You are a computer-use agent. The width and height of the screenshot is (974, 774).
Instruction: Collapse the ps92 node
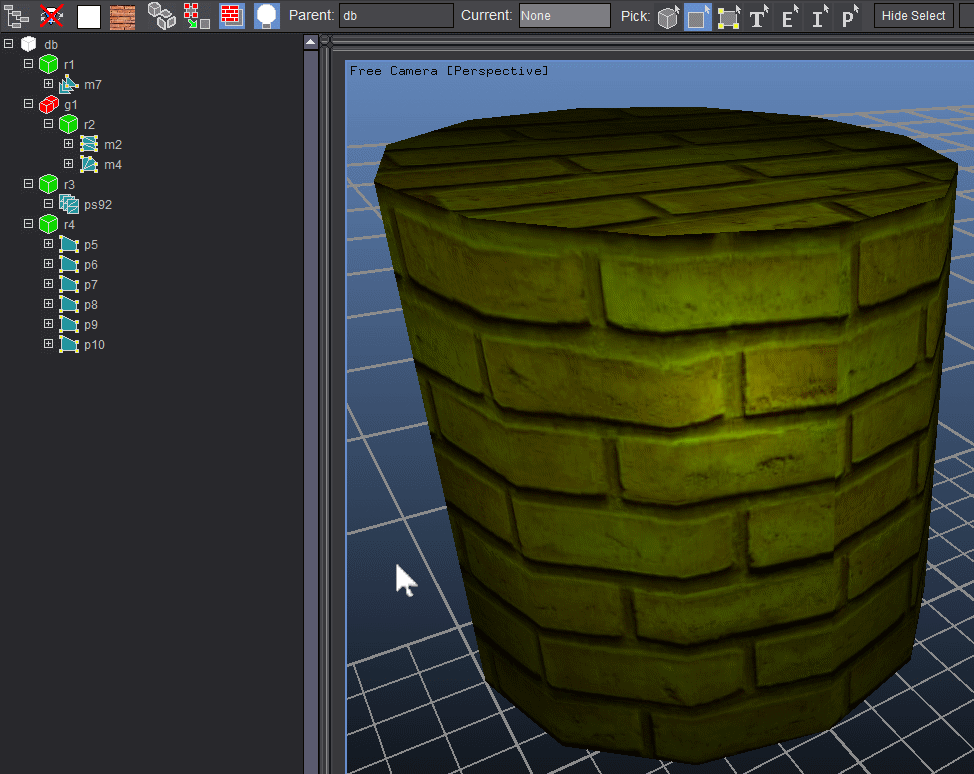click(48, 203)
